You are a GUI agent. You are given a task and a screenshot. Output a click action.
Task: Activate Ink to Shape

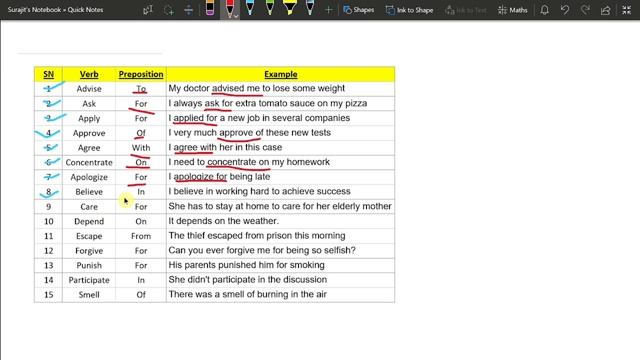[409, 10]
